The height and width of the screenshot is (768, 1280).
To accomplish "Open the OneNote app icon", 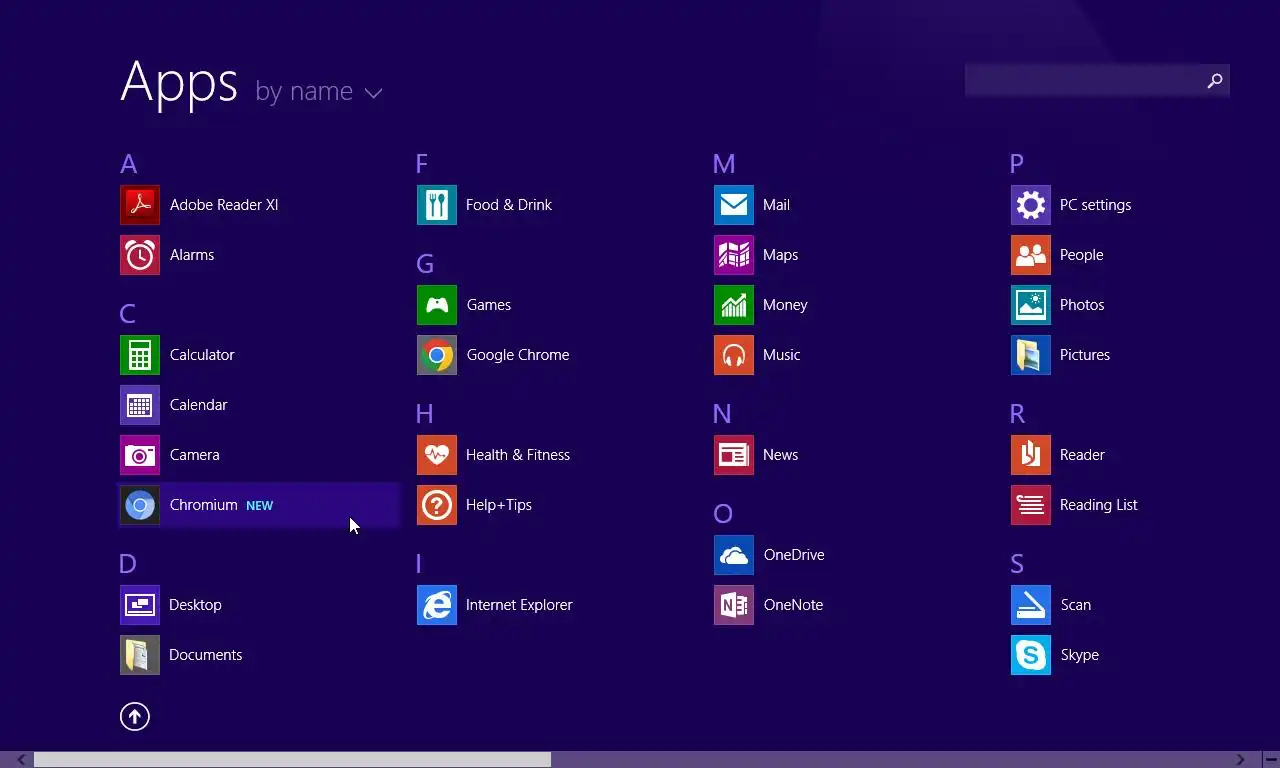I will [x=734, y=605].
